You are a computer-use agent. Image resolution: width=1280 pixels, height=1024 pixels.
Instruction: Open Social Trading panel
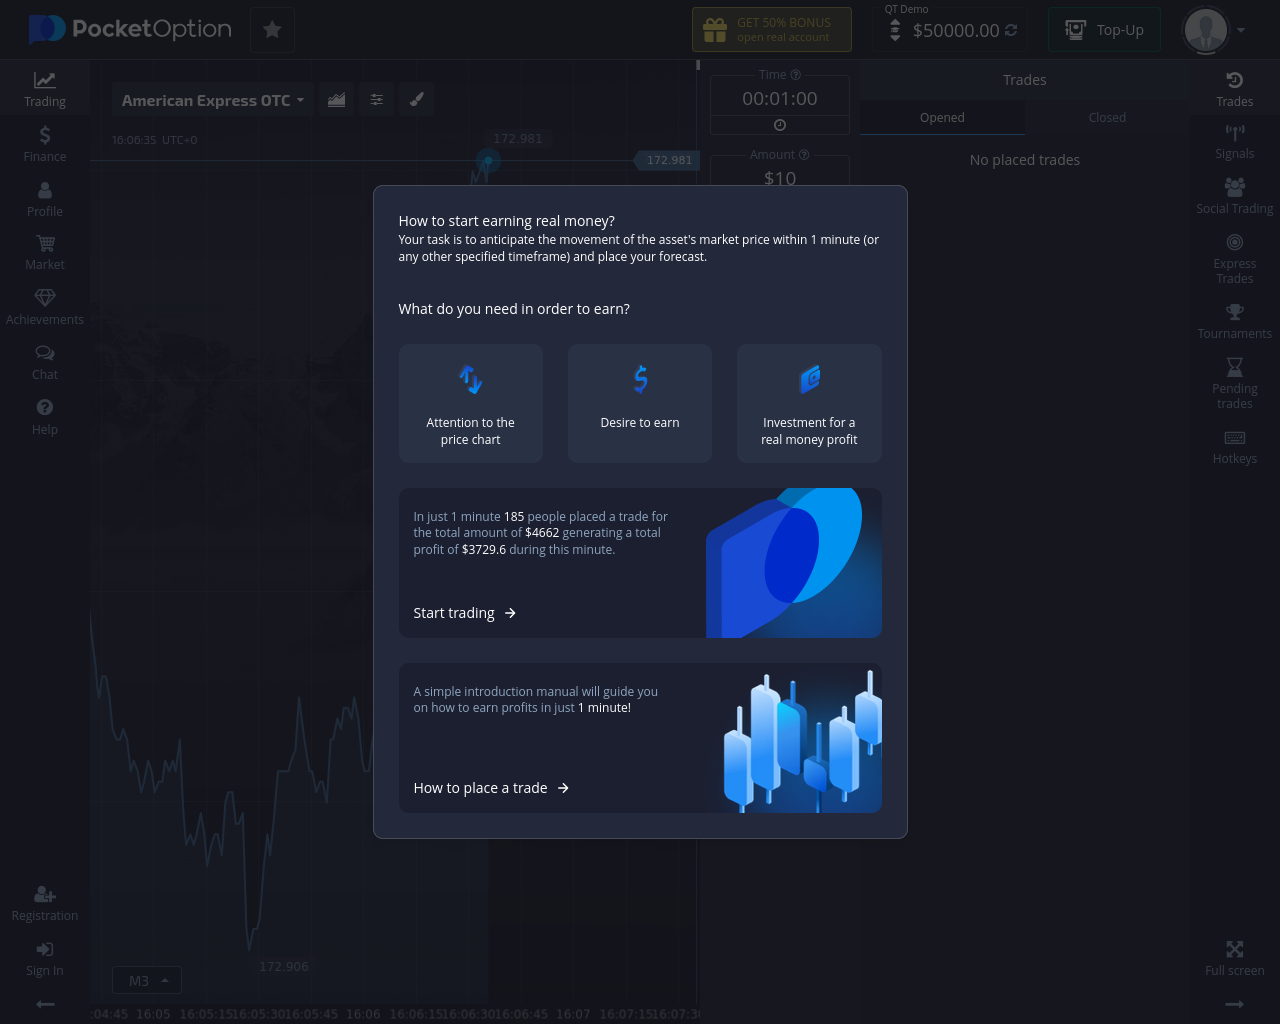pos(1235,196)
